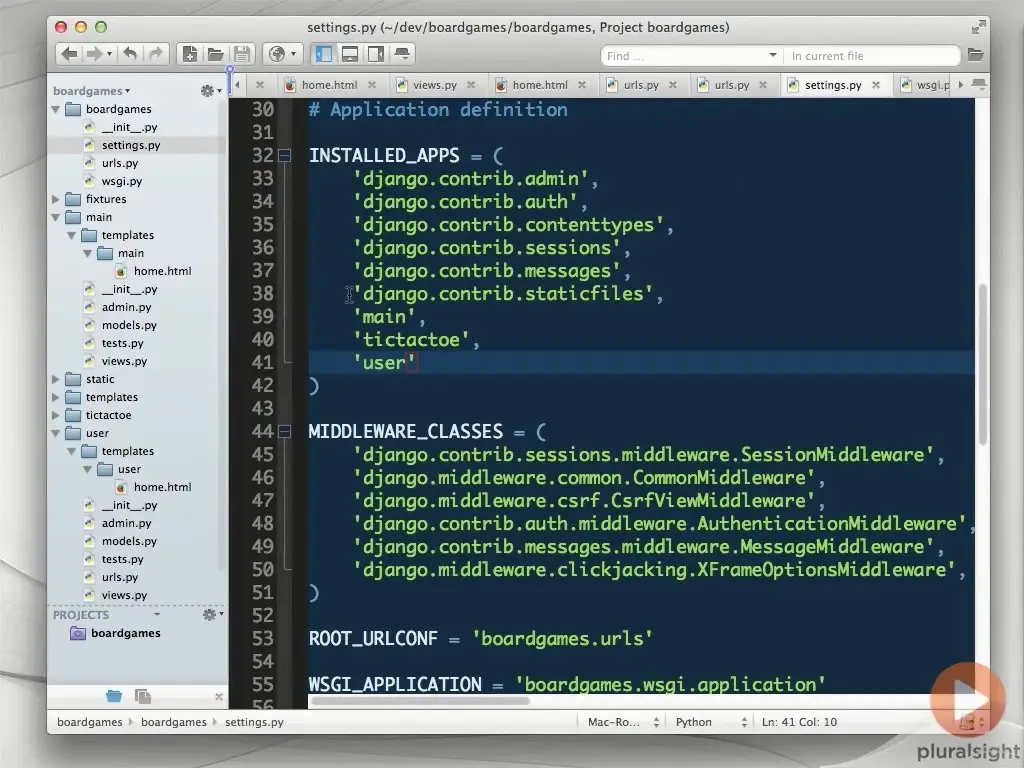Save file with the floppy disk icon
This screenshot has width=1024, height=768.
point(242,54)
